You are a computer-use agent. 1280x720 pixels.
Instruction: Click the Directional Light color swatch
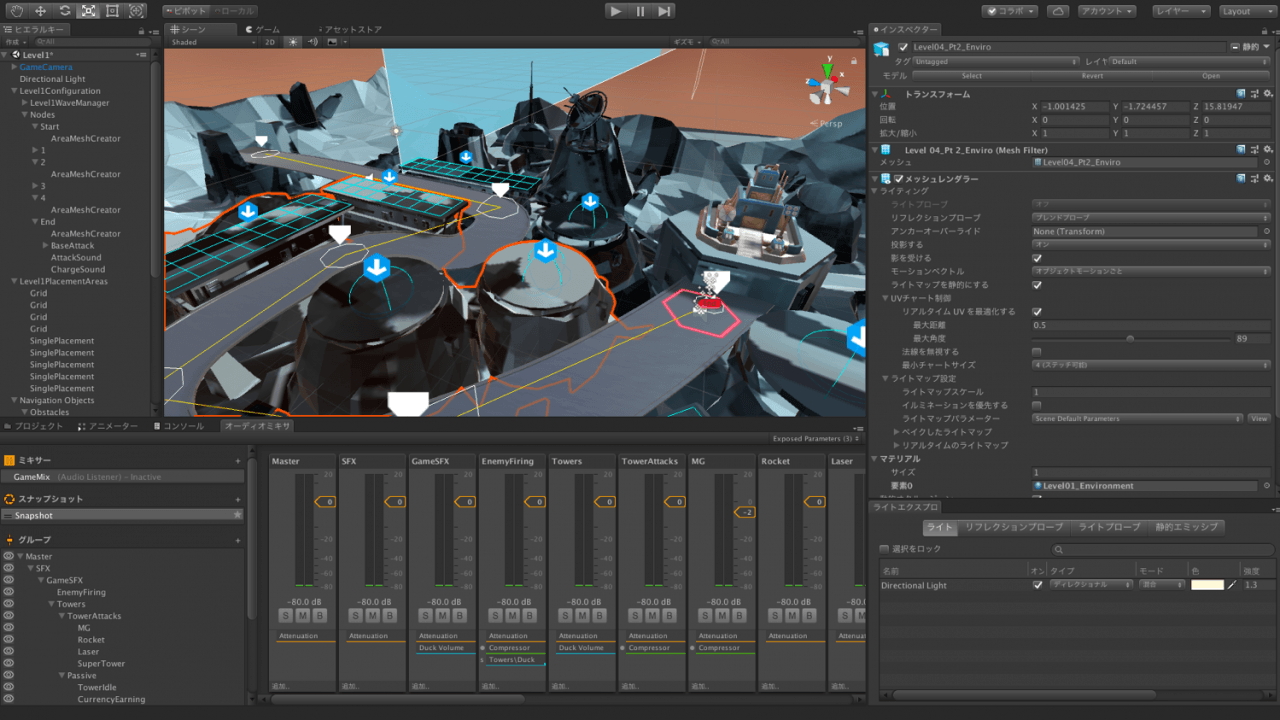pos(1207,585)
